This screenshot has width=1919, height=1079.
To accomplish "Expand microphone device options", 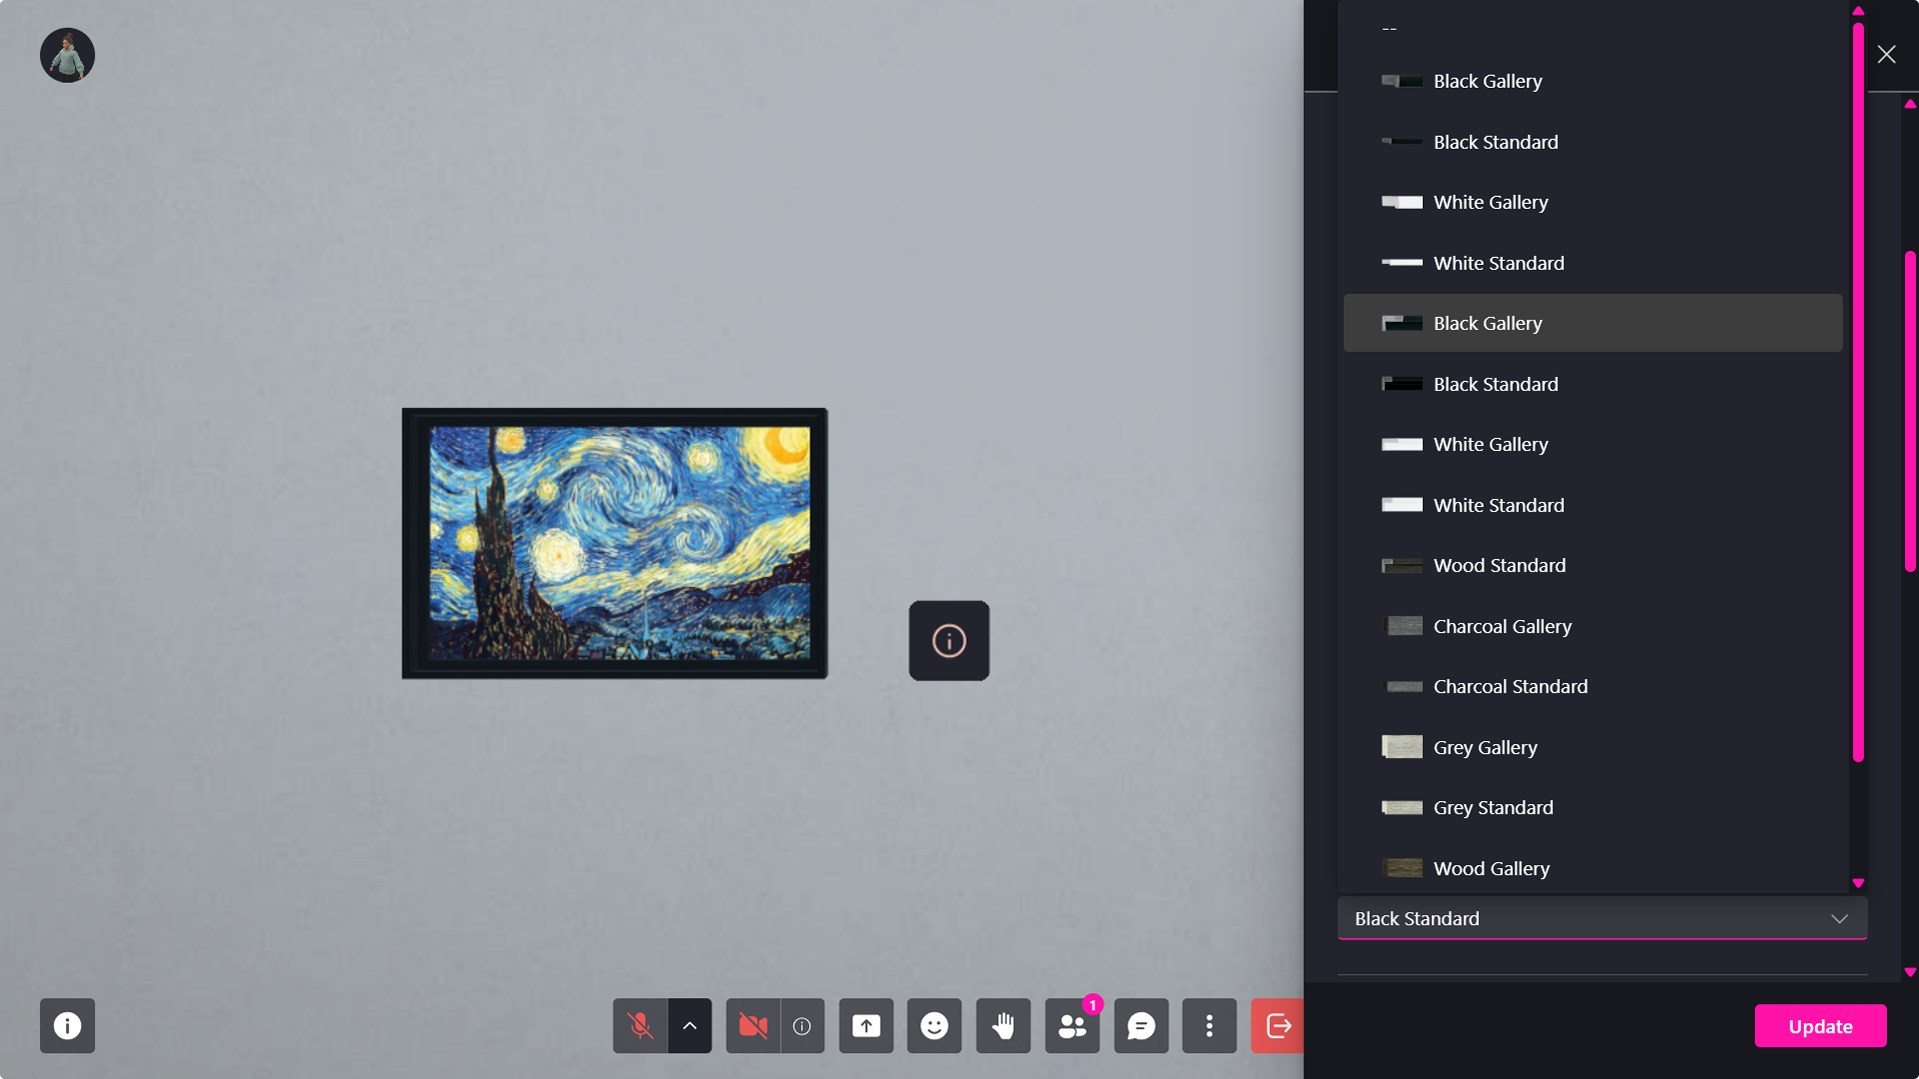I will click(689, 1025).
